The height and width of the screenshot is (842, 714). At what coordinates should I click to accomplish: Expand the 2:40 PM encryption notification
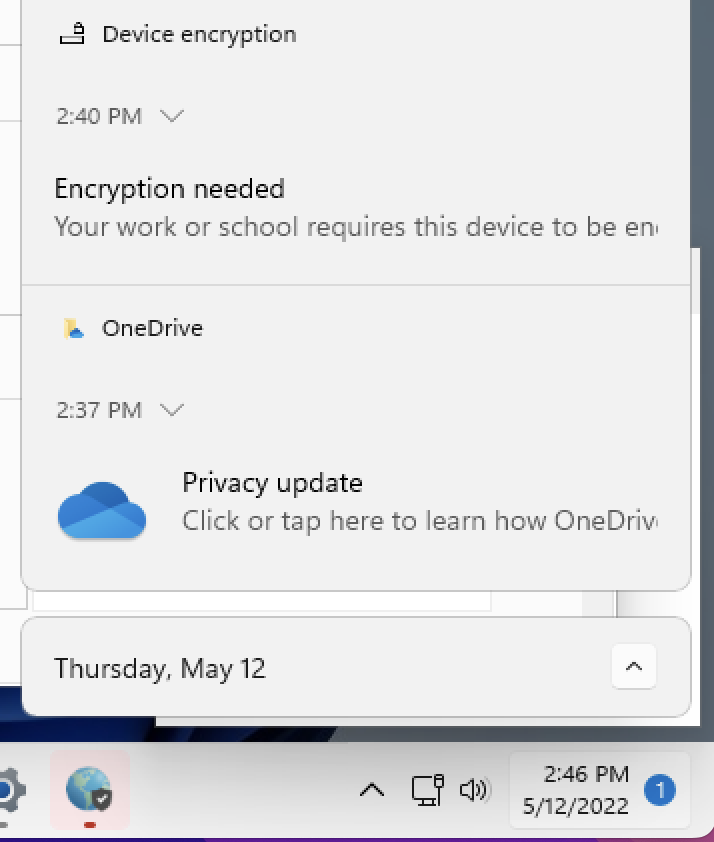click(x=172, y=115)
